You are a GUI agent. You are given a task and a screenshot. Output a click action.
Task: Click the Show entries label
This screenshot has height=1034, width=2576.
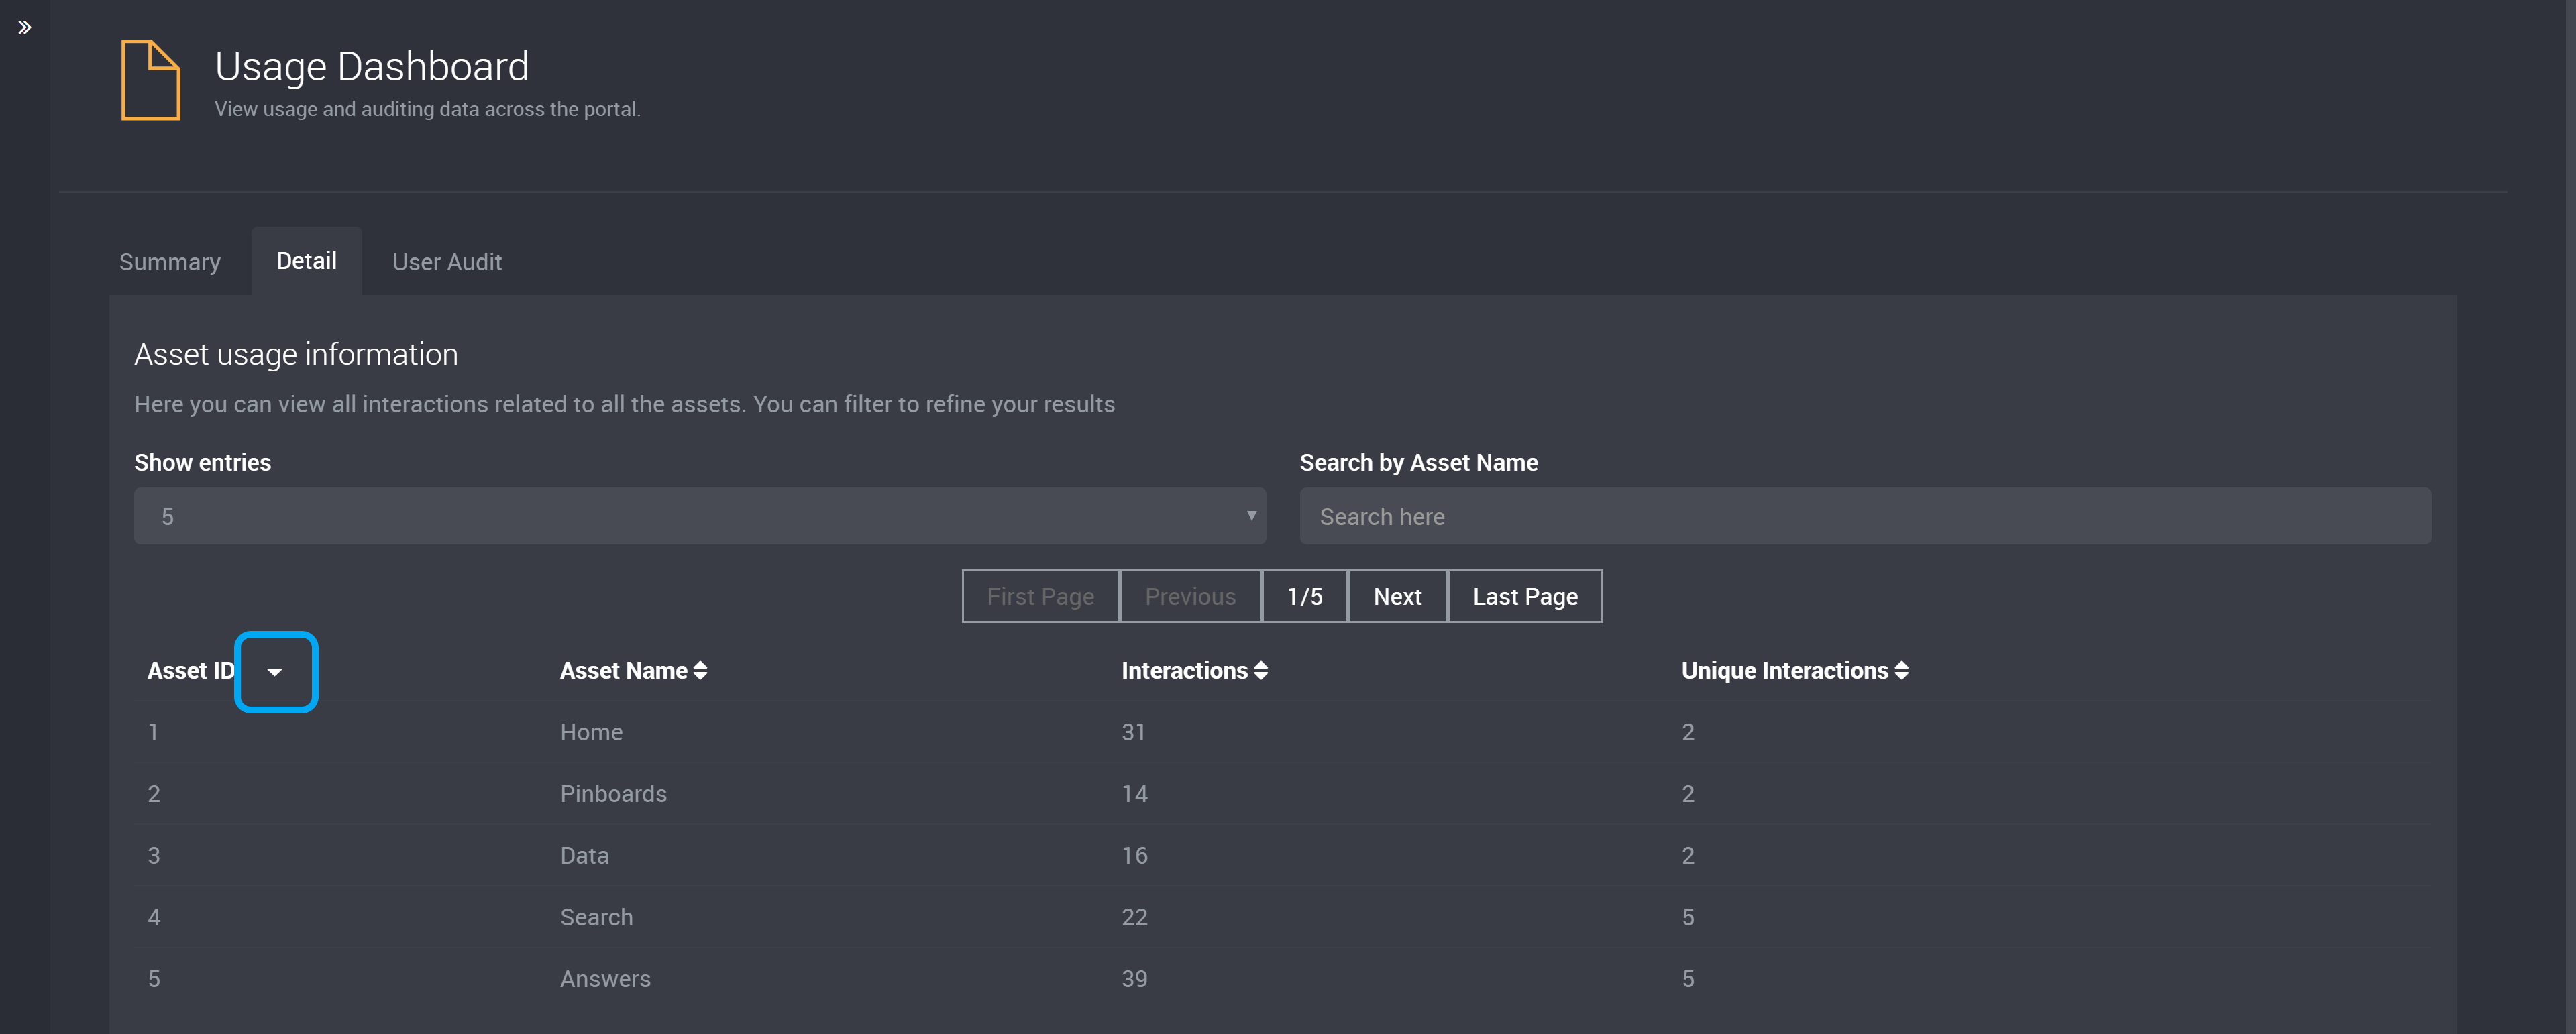click(x=202, y=462)
